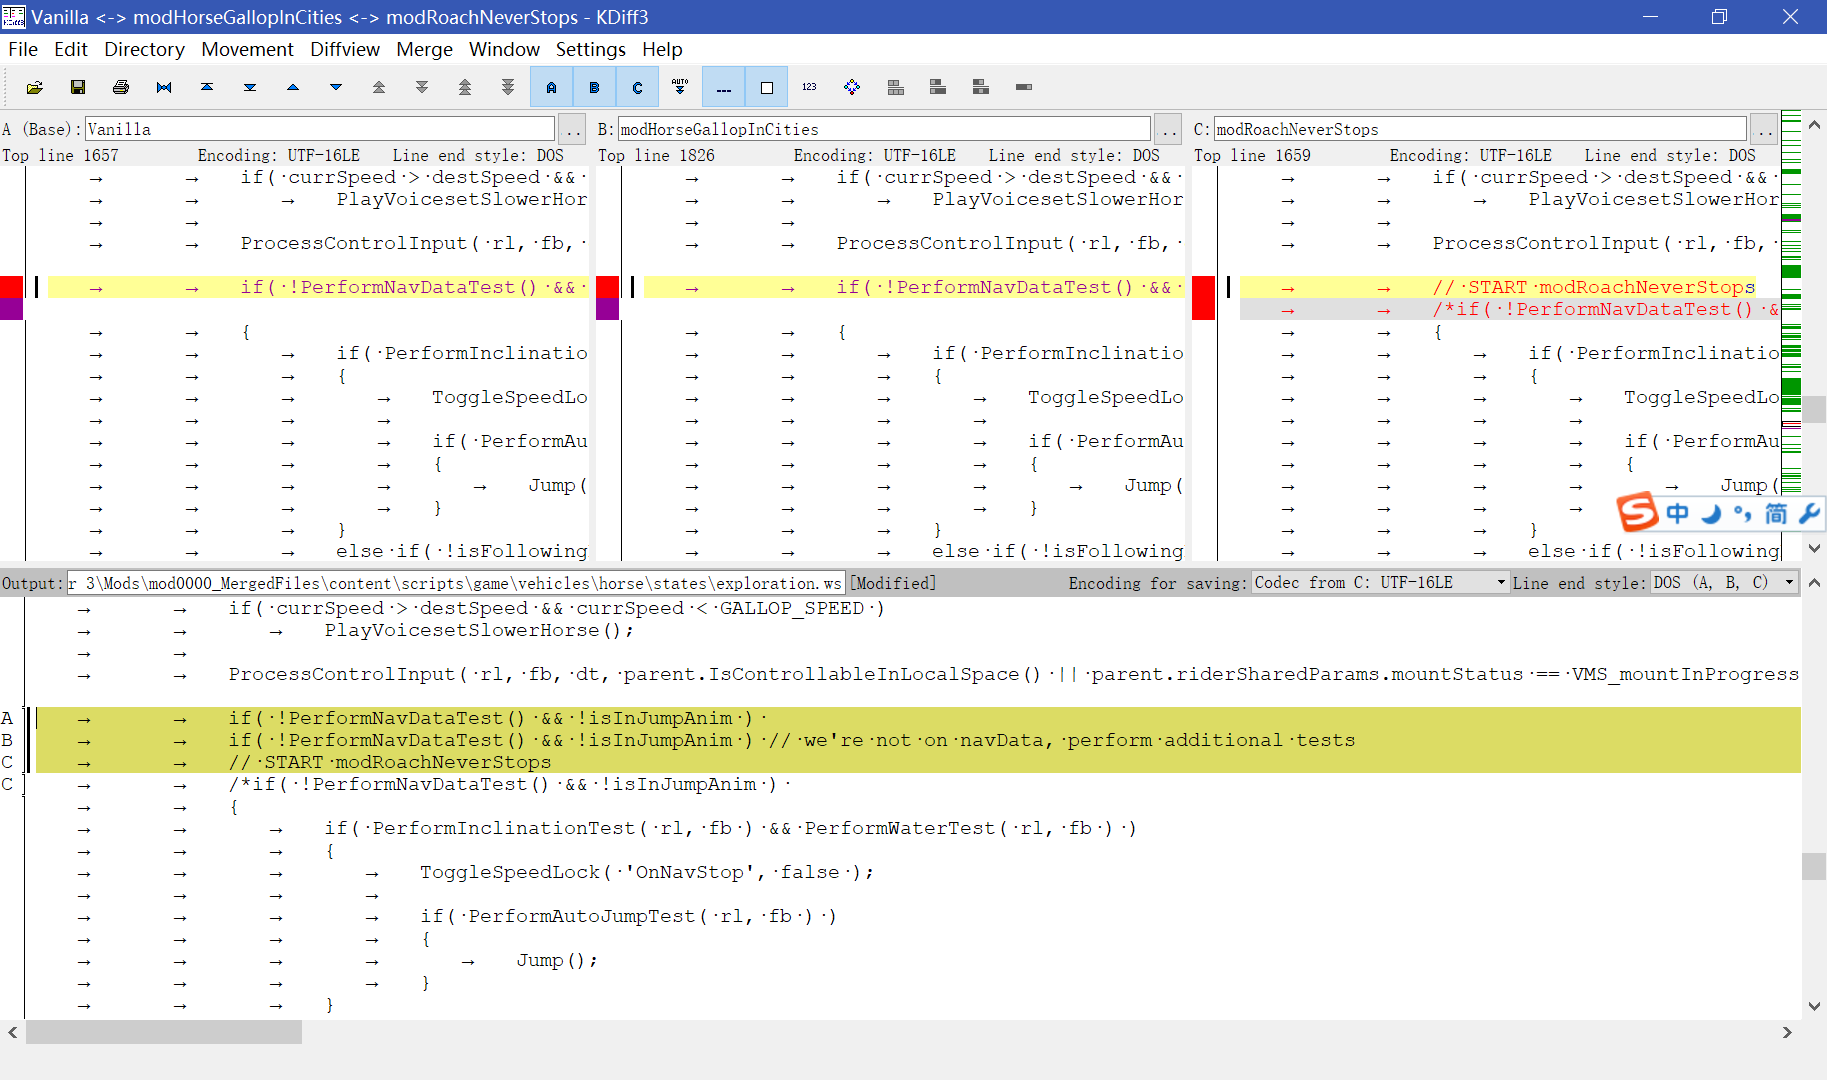Viewport: 1827px width, 1080px height.
Task: Toggle third window layout icon
Action: 981,88
